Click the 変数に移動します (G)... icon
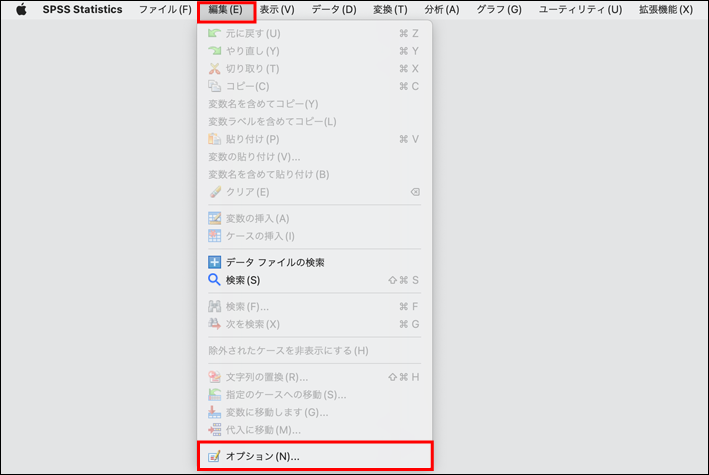This screenshot has width=709, height=475. click(214, 412)
